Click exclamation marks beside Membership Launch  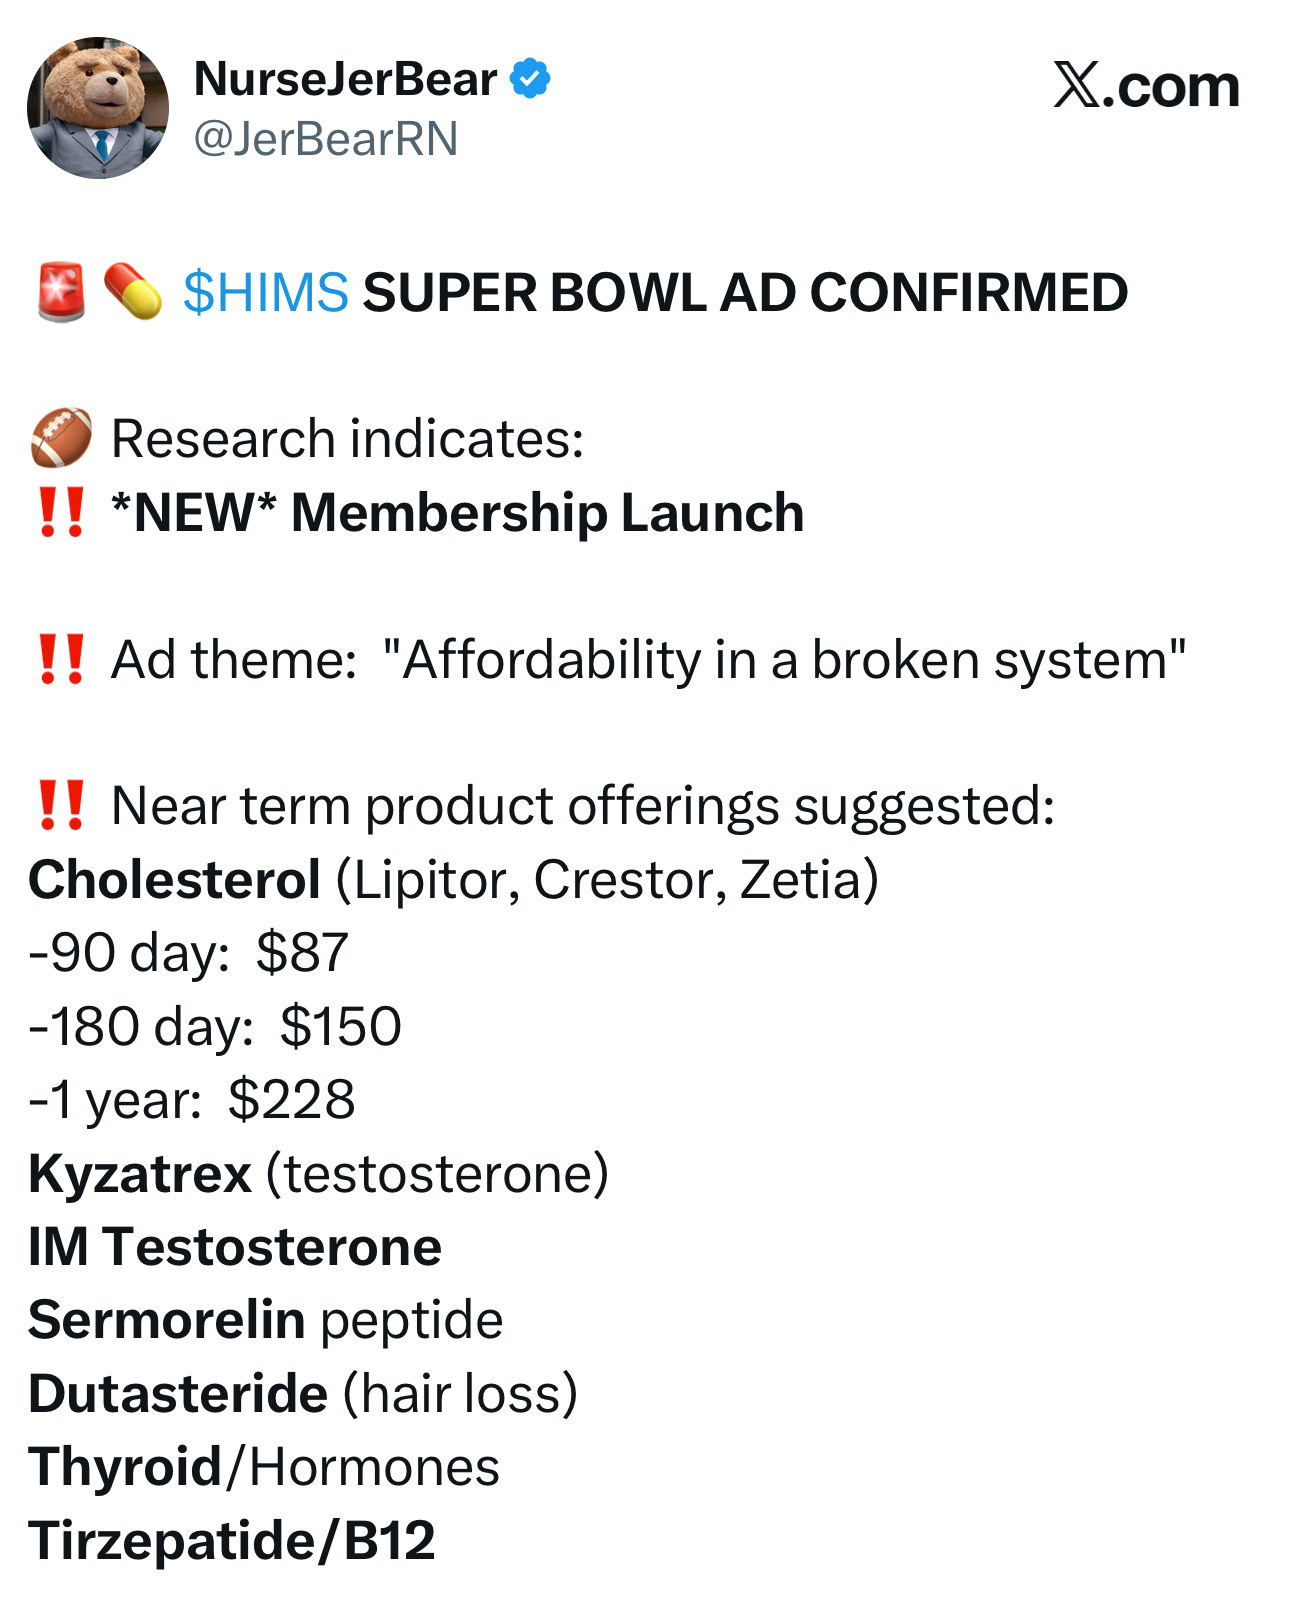(x=61, y=512)
